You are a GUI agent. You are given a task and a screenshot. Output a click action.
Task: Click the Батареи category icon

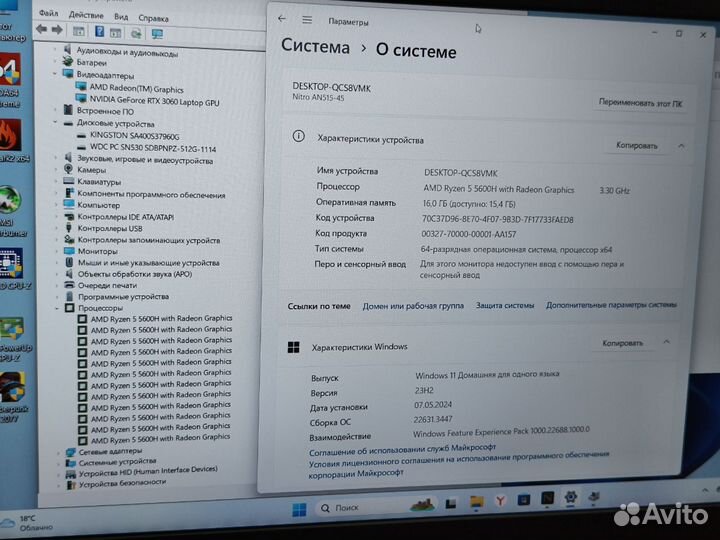[x=68, y=61]
